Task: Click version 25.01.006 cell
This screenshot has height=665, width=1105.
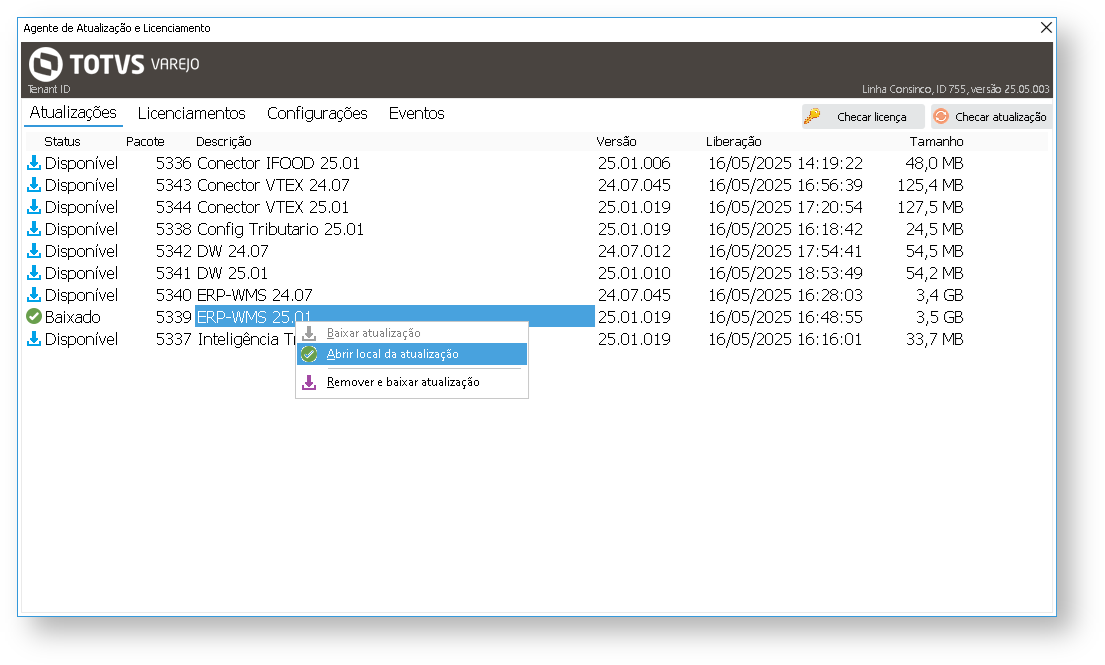Action: point(634,163)
